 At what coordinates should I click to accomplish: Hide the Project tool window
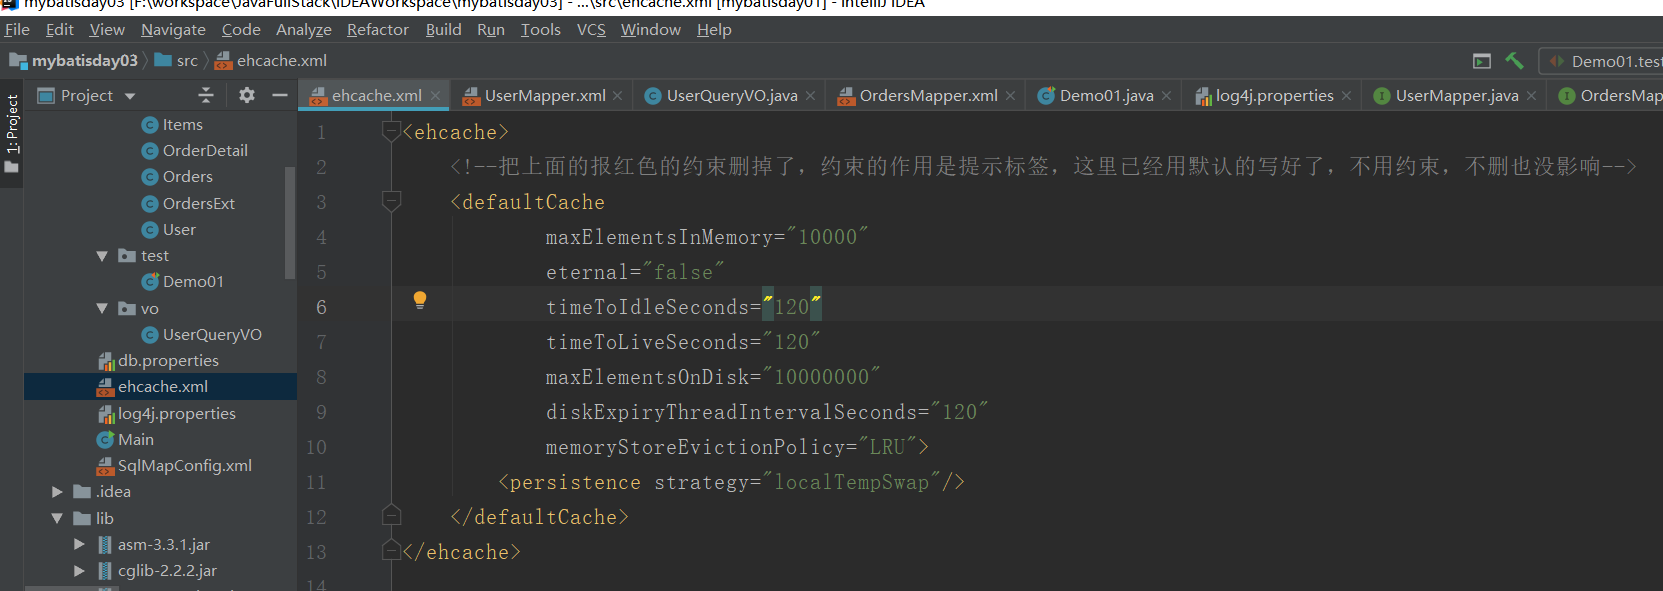point(280,95)
